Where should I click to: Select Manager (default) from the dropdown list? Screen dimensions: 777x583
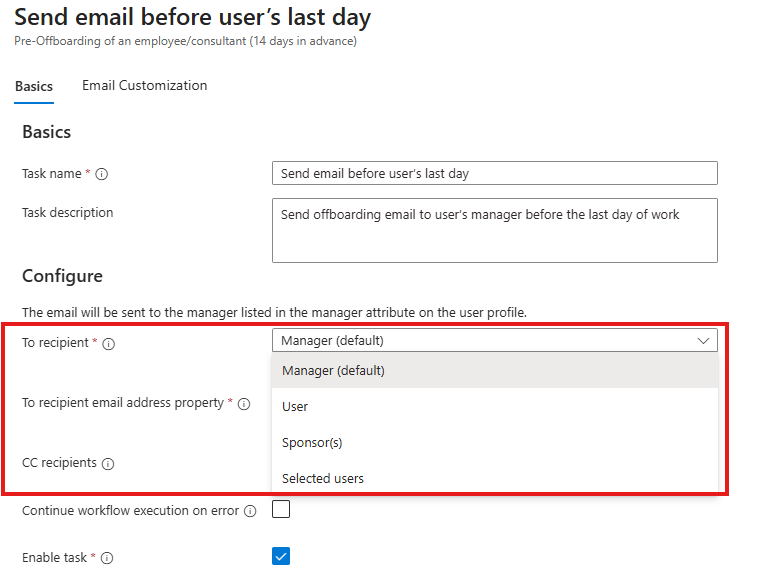[495, 371]
